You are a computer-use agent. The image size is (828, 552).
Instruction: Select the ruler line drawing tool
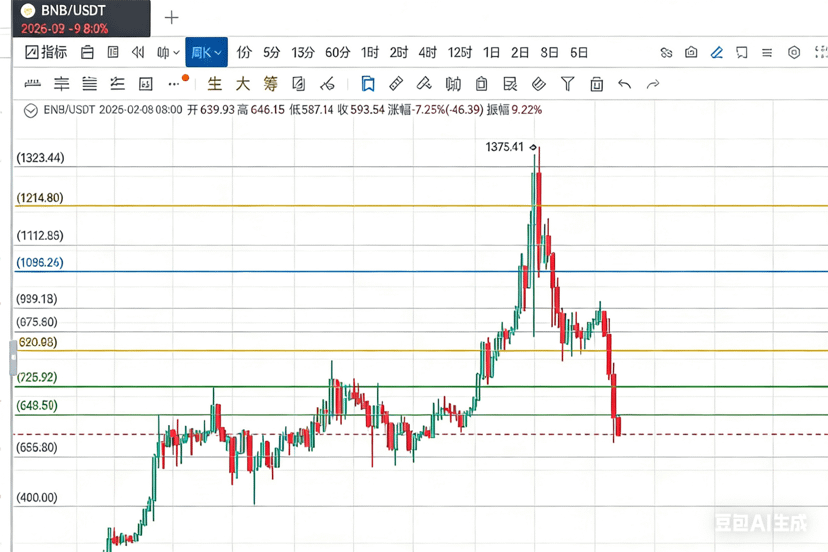pos(33,83)
